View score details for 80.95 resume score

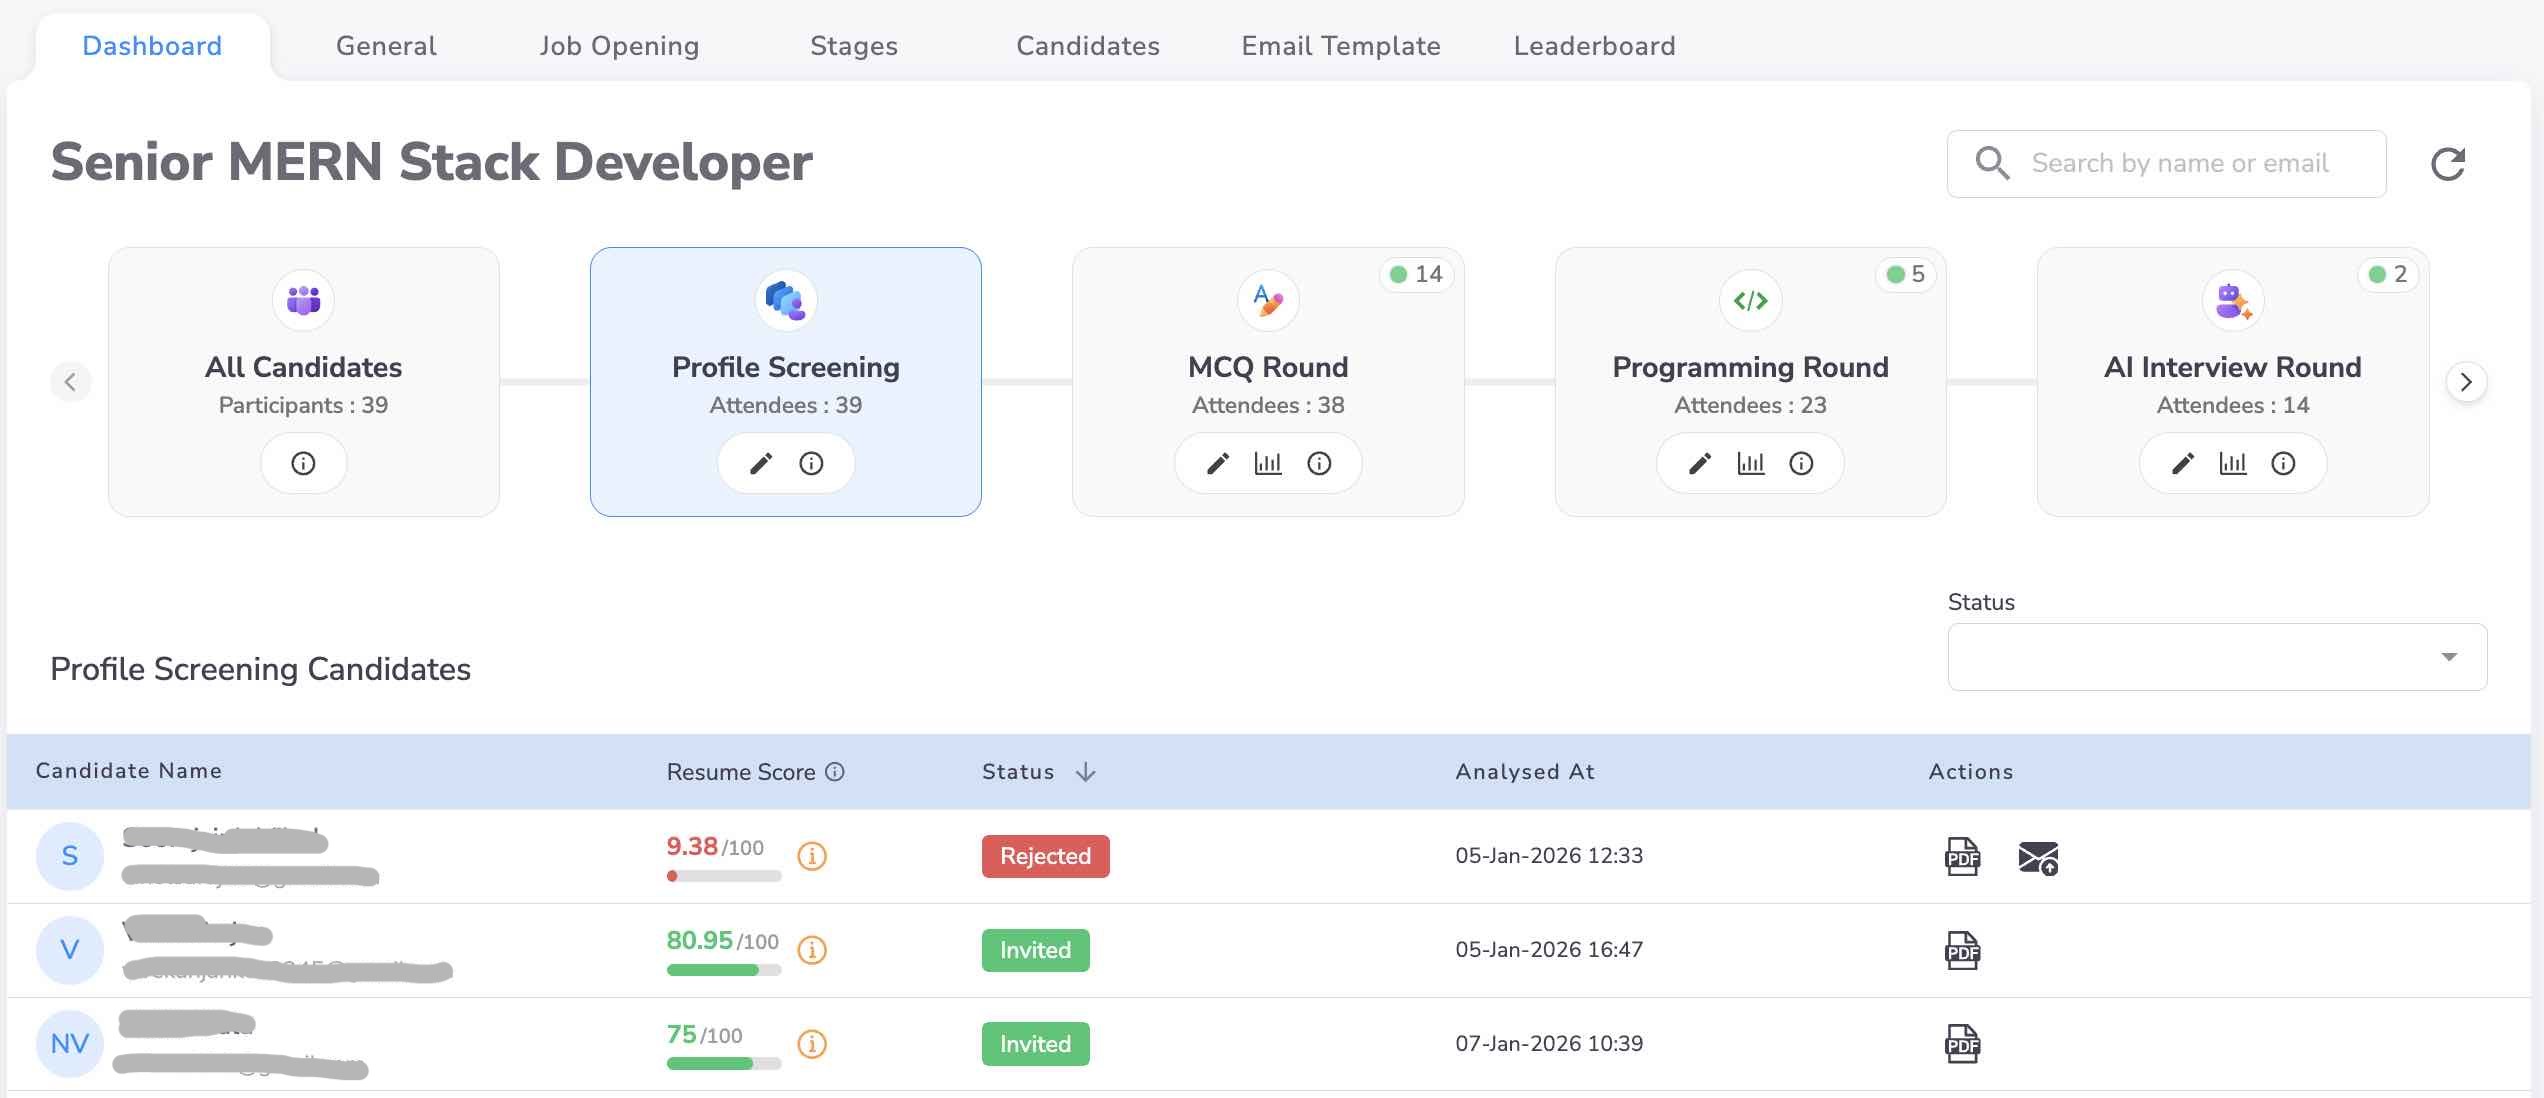[812, 950]
